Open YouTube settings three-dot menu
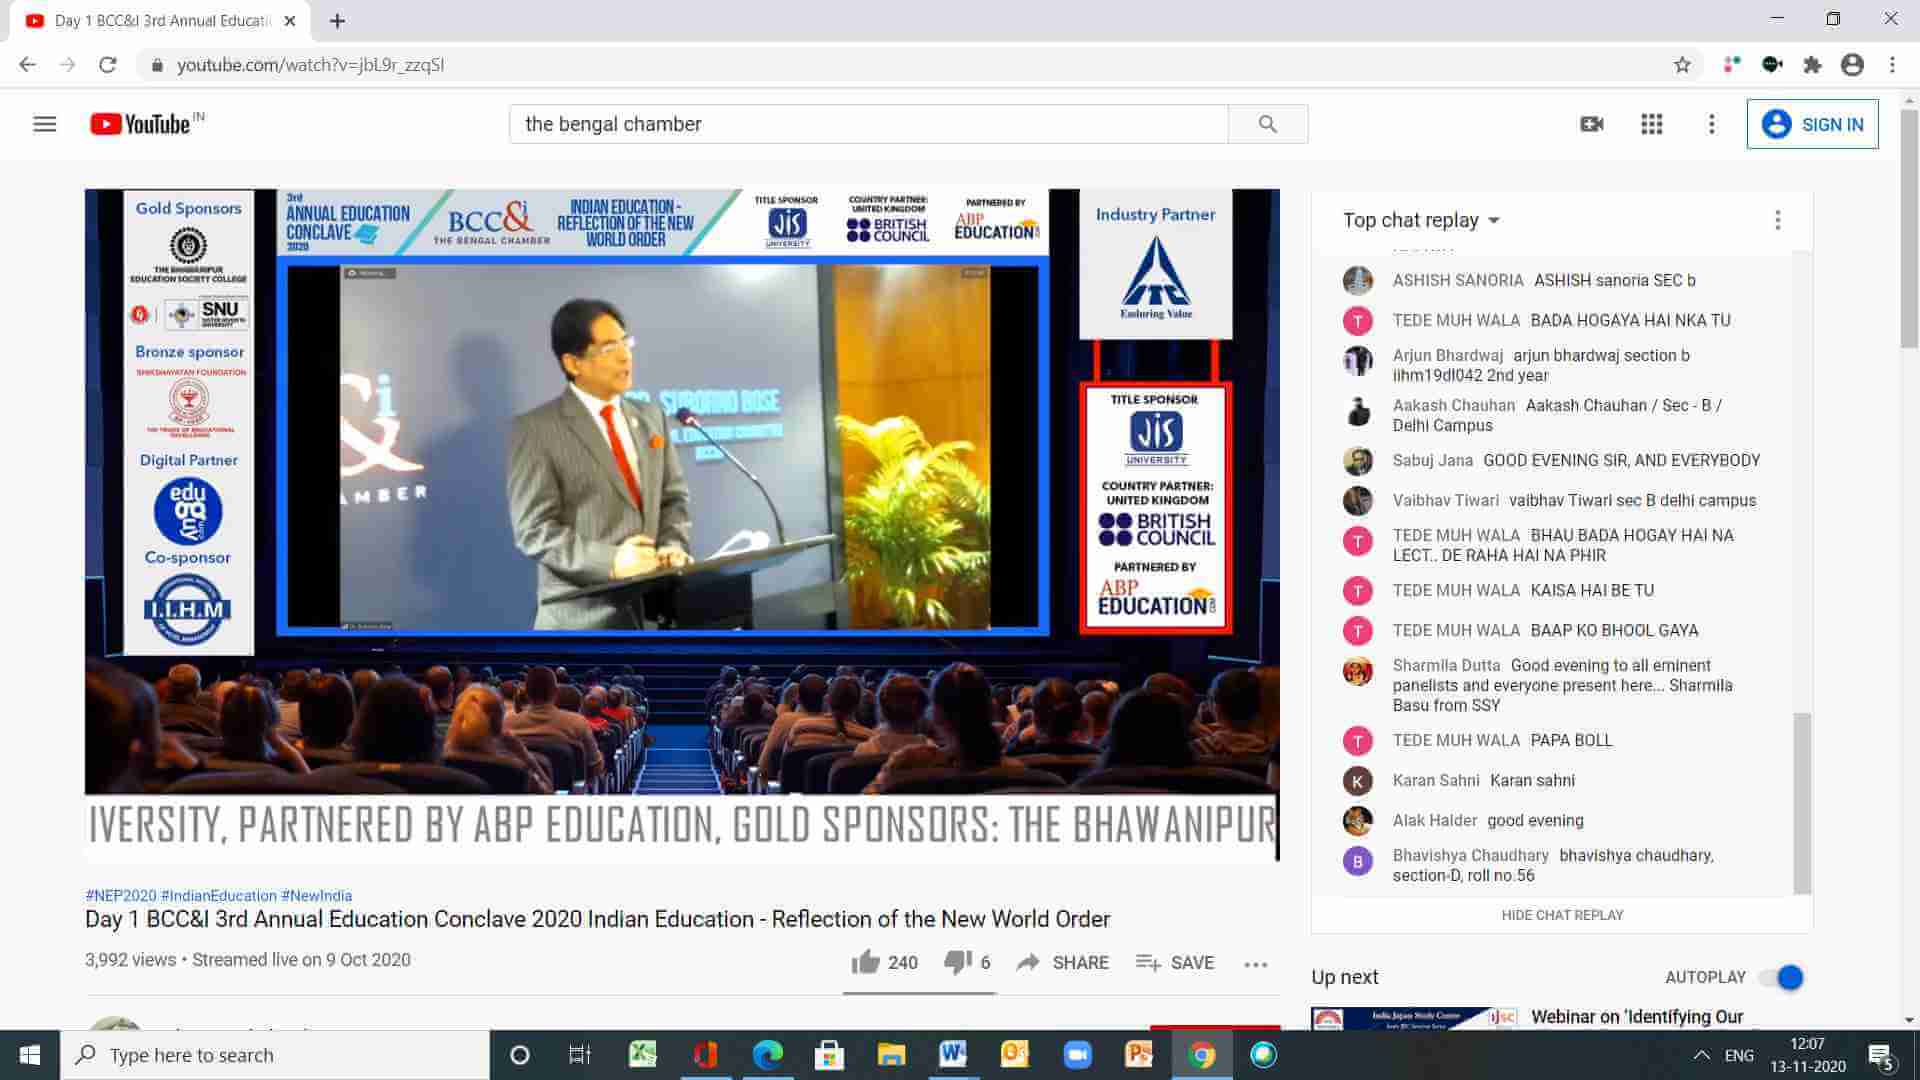 point(1712,124)
